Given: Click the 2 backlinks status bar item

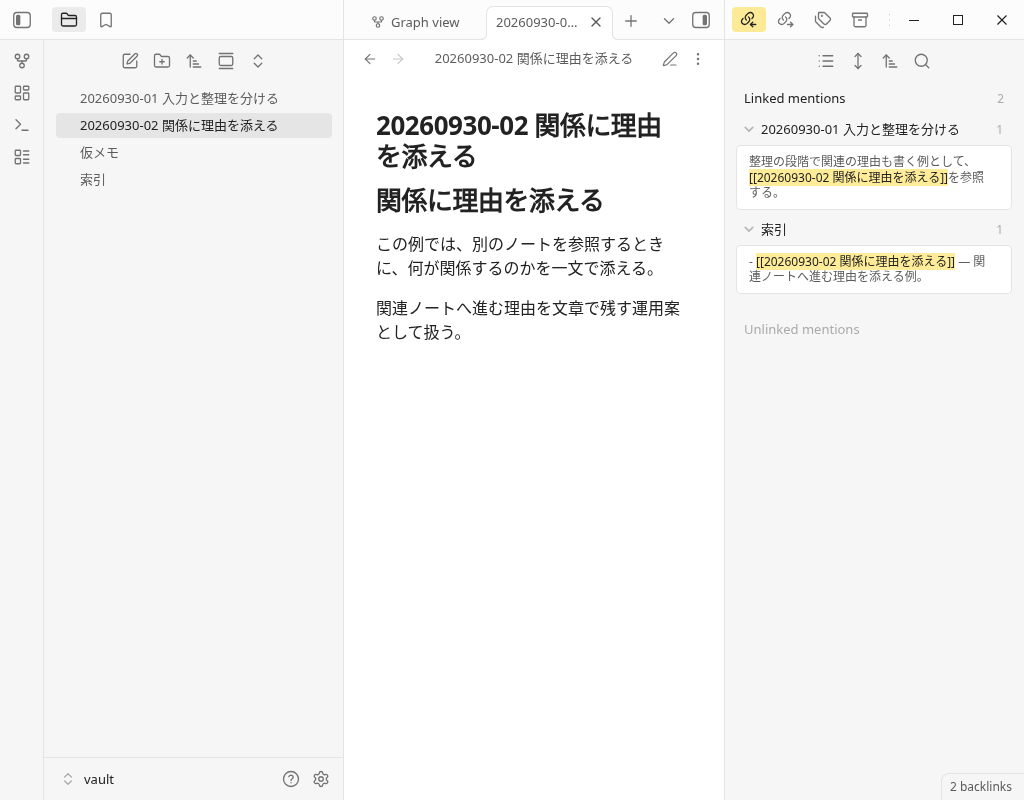Looking at the screenshot, I should click(980, 786).
